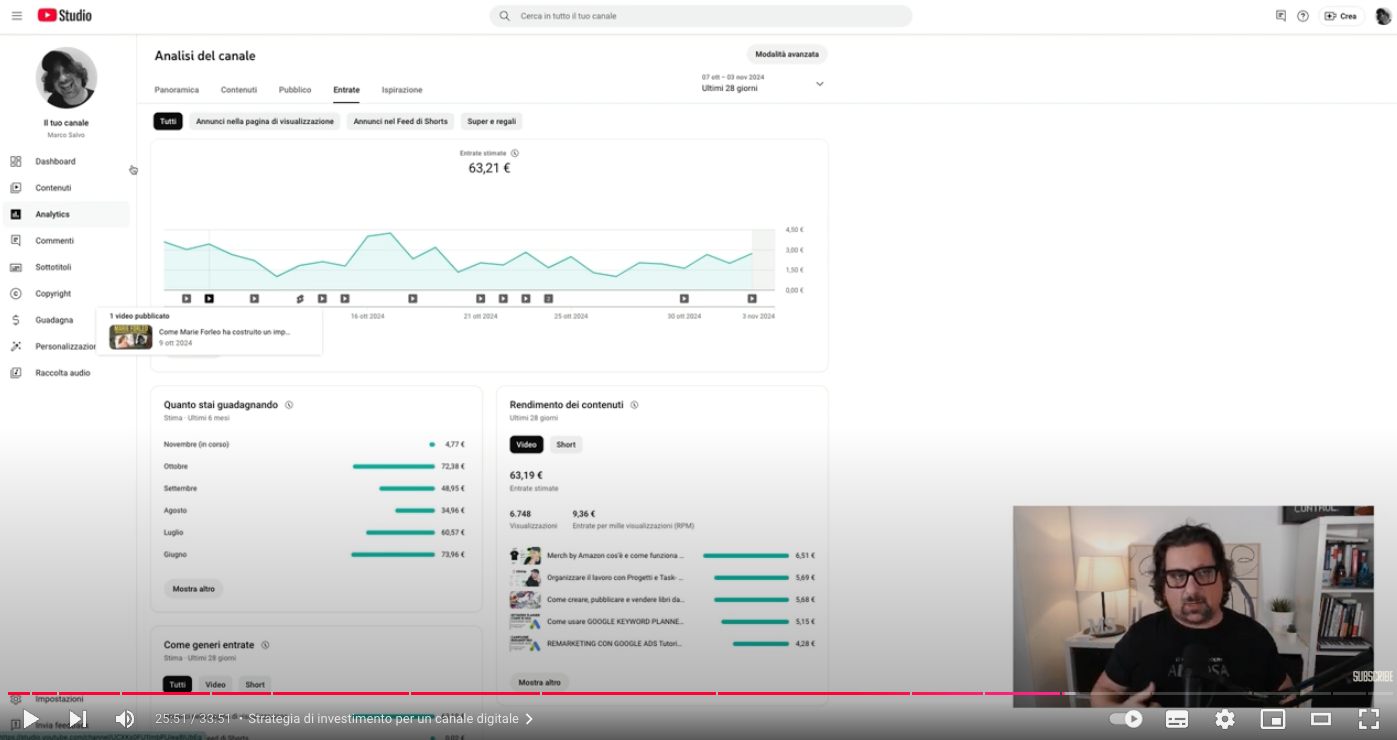Viewport: 1397px width, 740px height.
Task: Switch to the Ispirazione tab
Action: click(x=402, y=90)
